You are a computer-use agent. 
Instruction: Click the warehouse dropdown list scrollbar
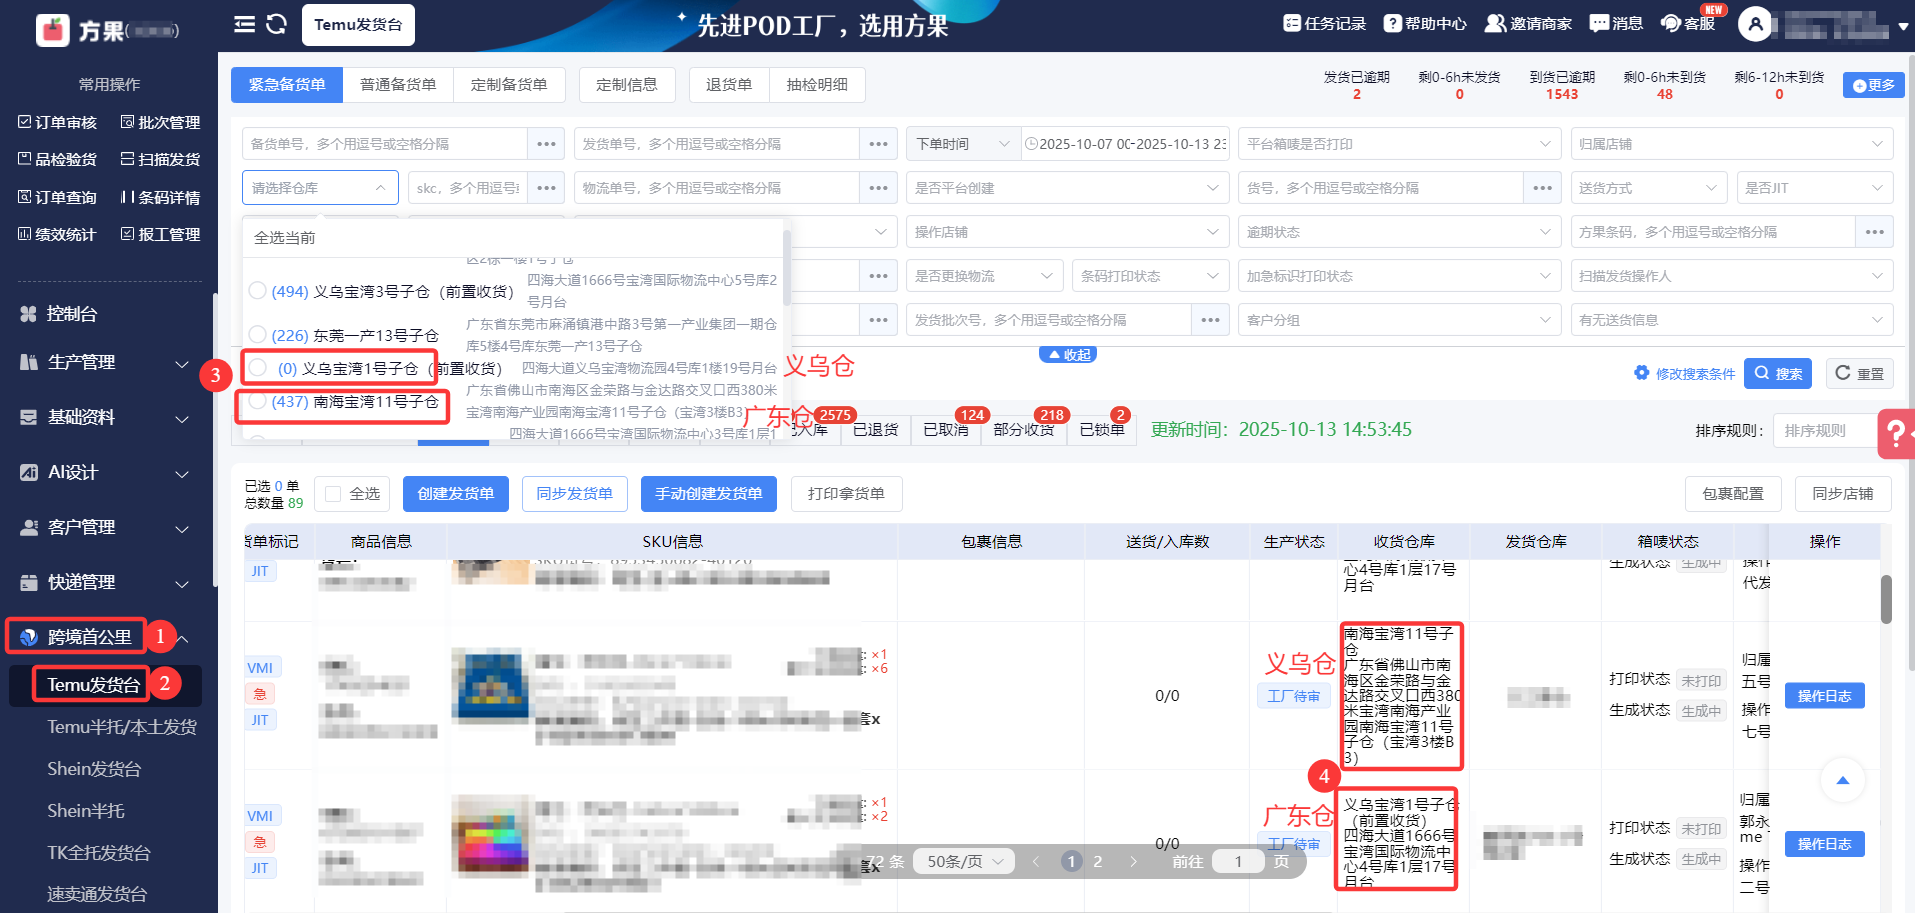787,266
